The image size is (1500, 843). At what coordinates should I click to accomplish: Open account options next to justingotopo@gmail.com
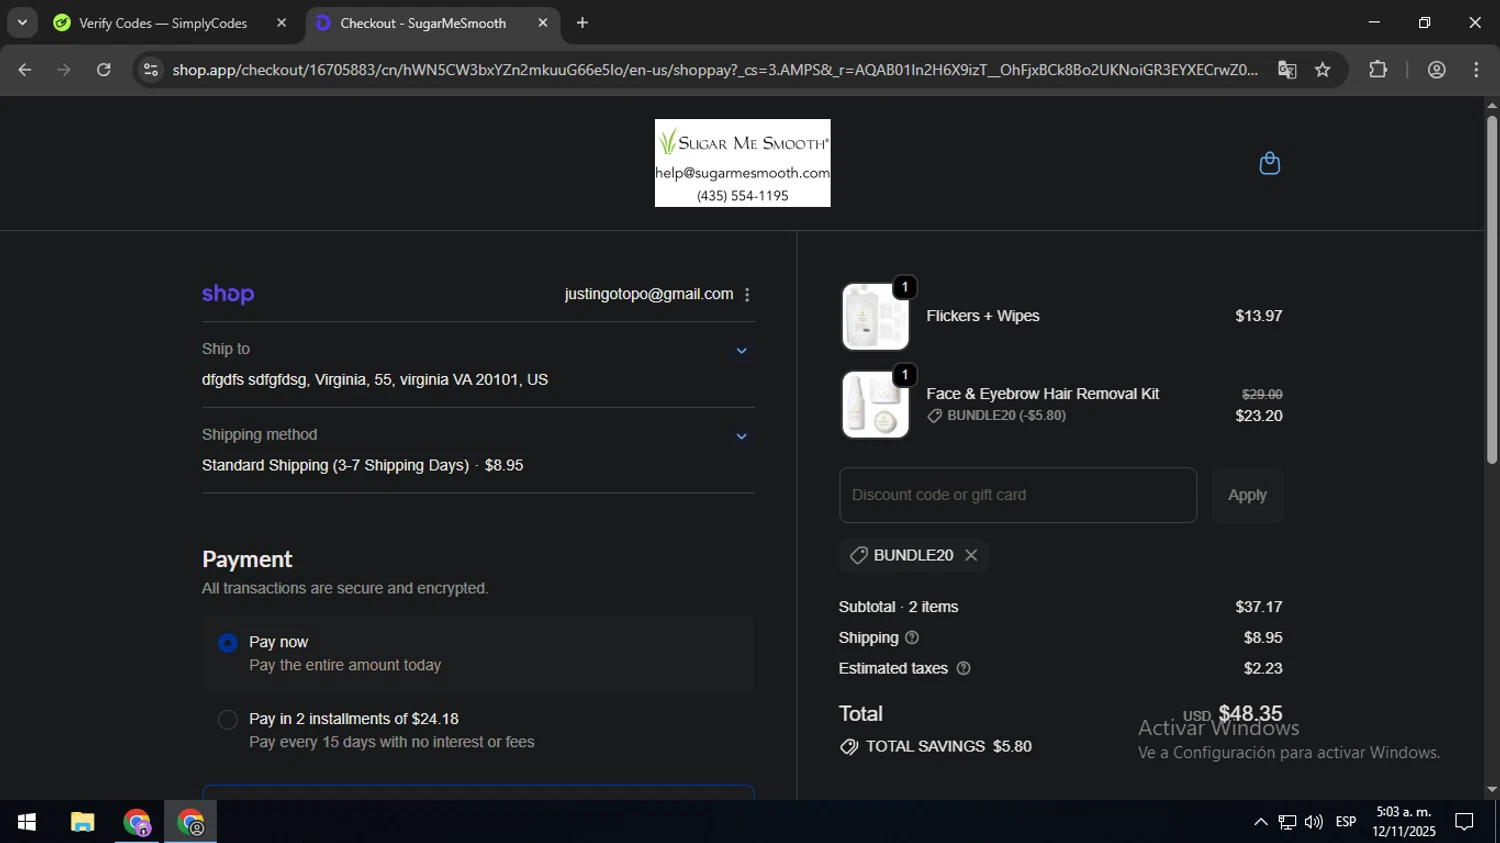click(747, 295)
